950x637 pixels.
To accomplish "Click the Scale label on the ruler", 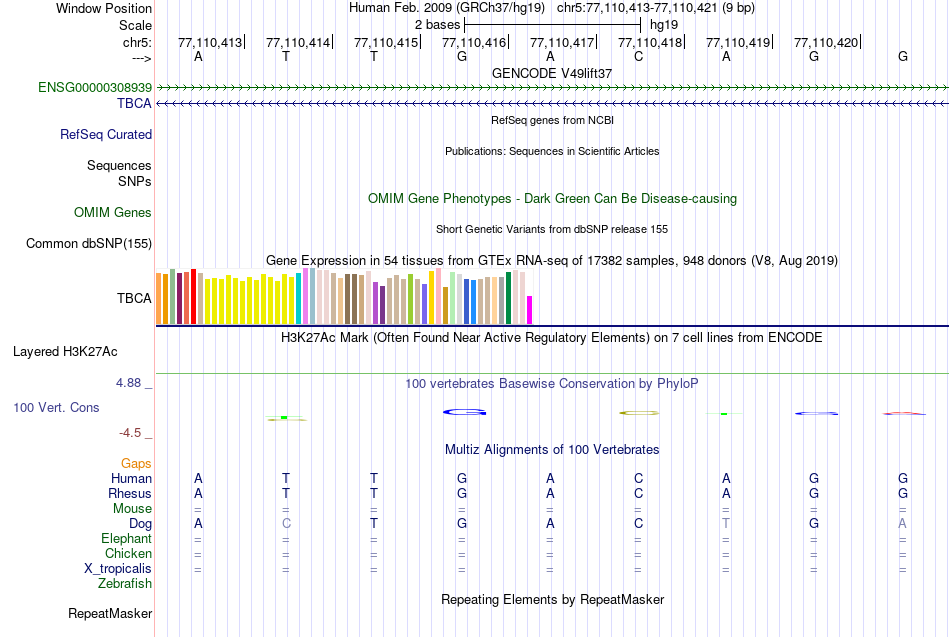I will pyautogui.click(x=135, y=25).
